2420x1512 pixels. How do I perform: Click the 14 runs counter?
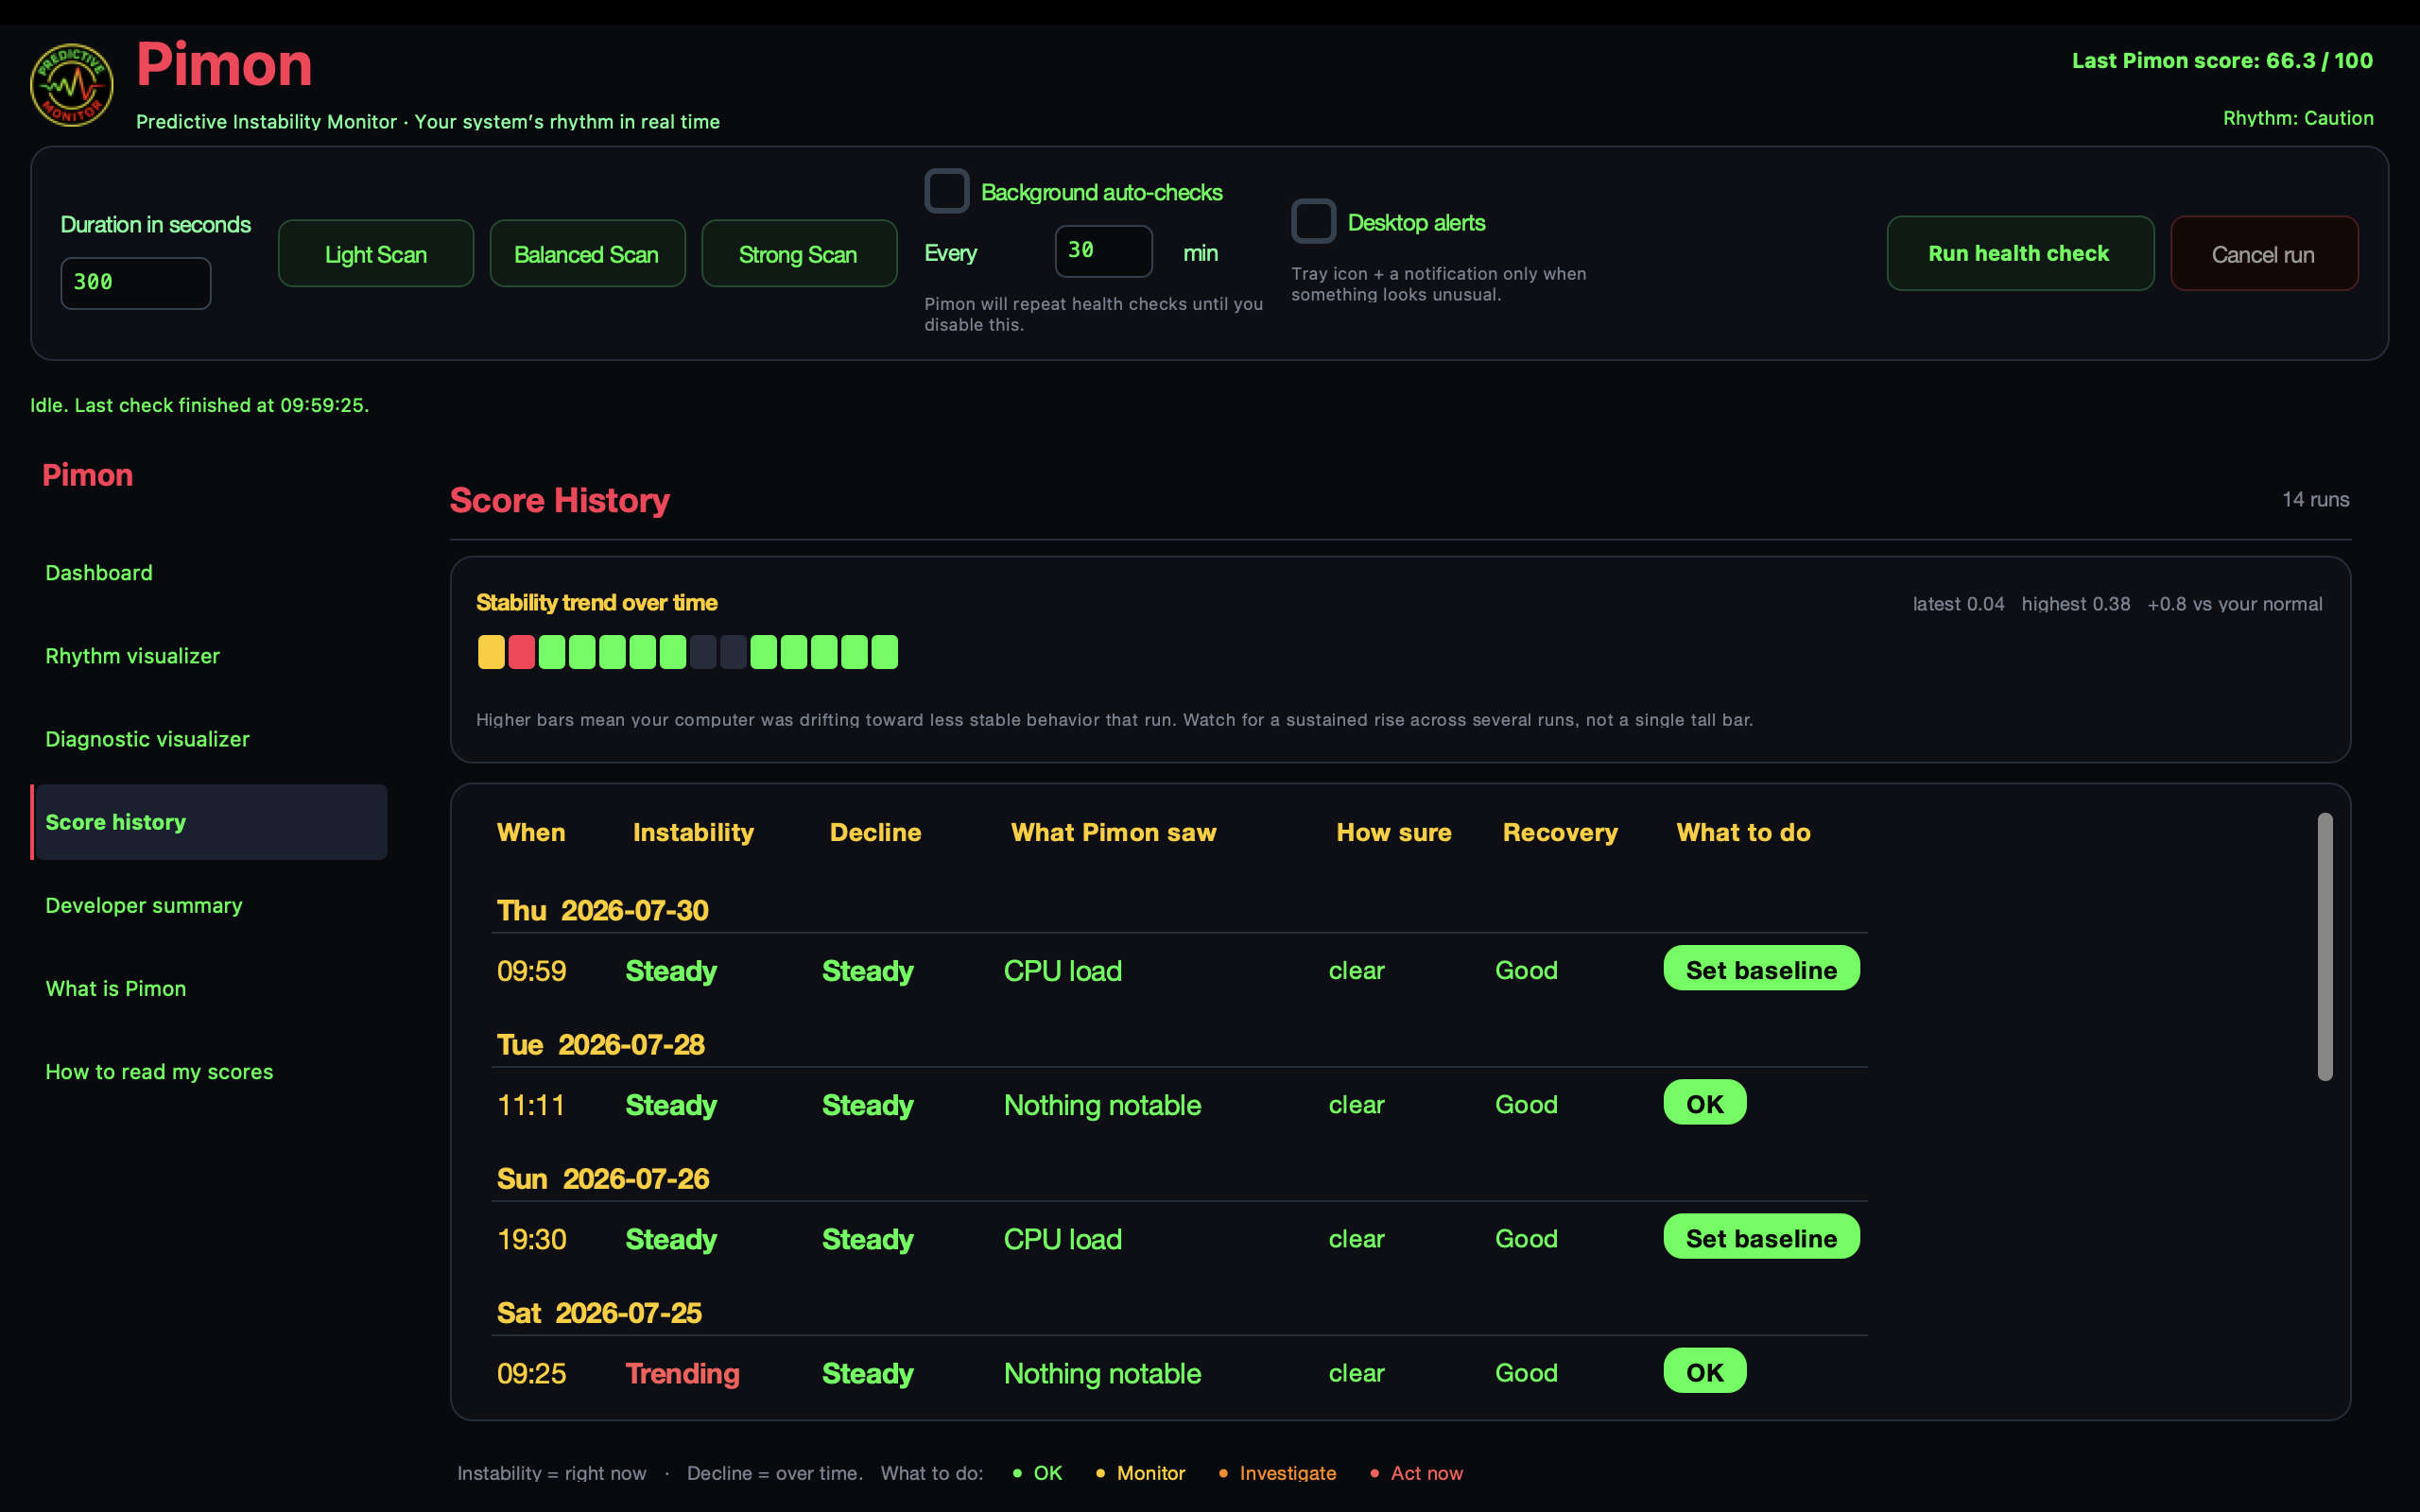click(2315, 499)
